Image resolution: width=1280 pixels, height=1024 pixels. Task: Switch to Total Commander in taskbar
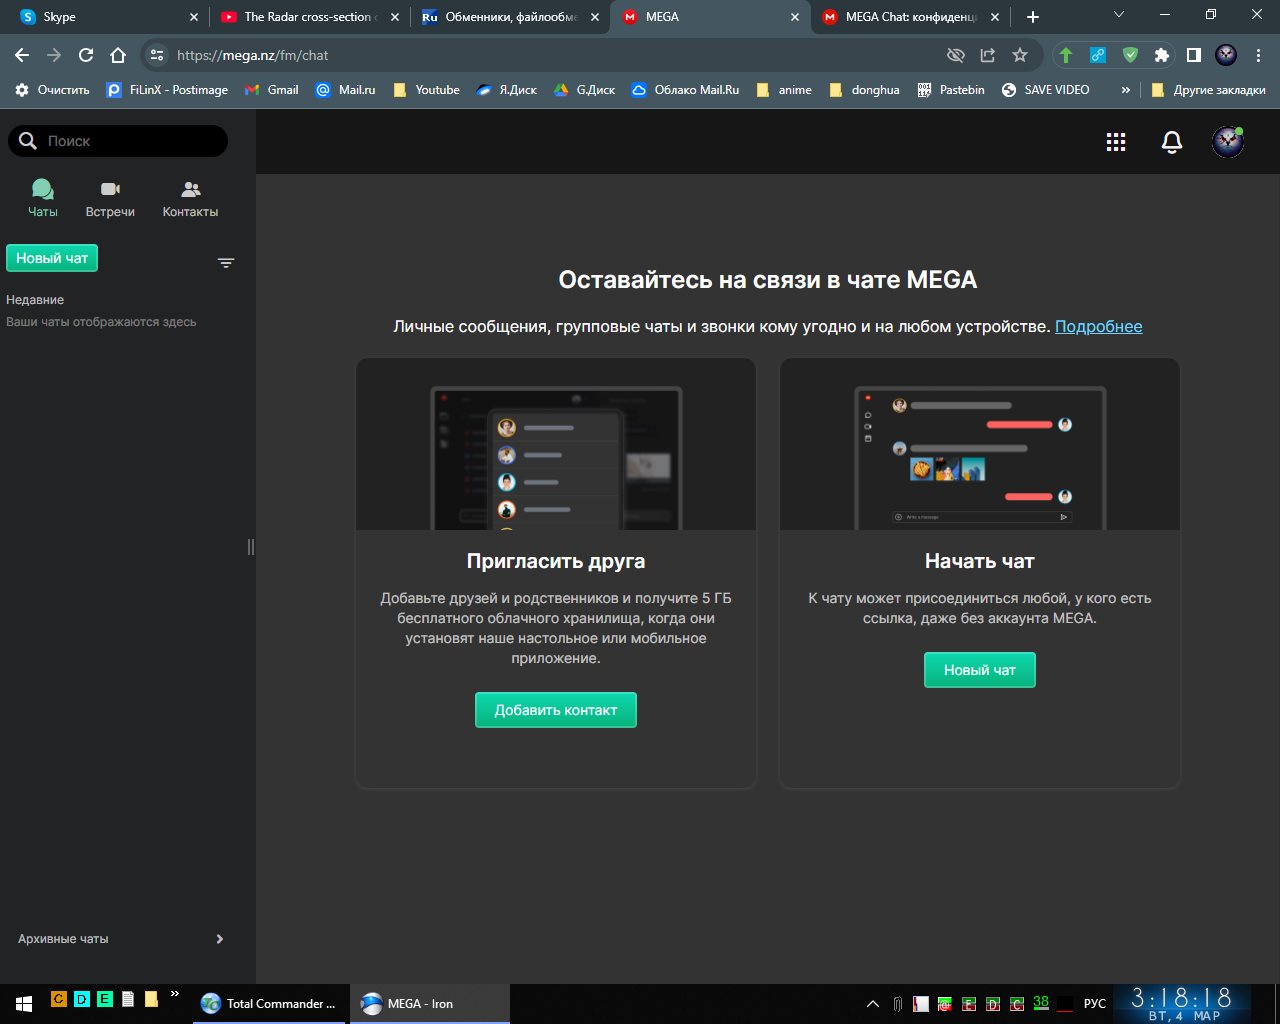click(x=270, y=1004)
